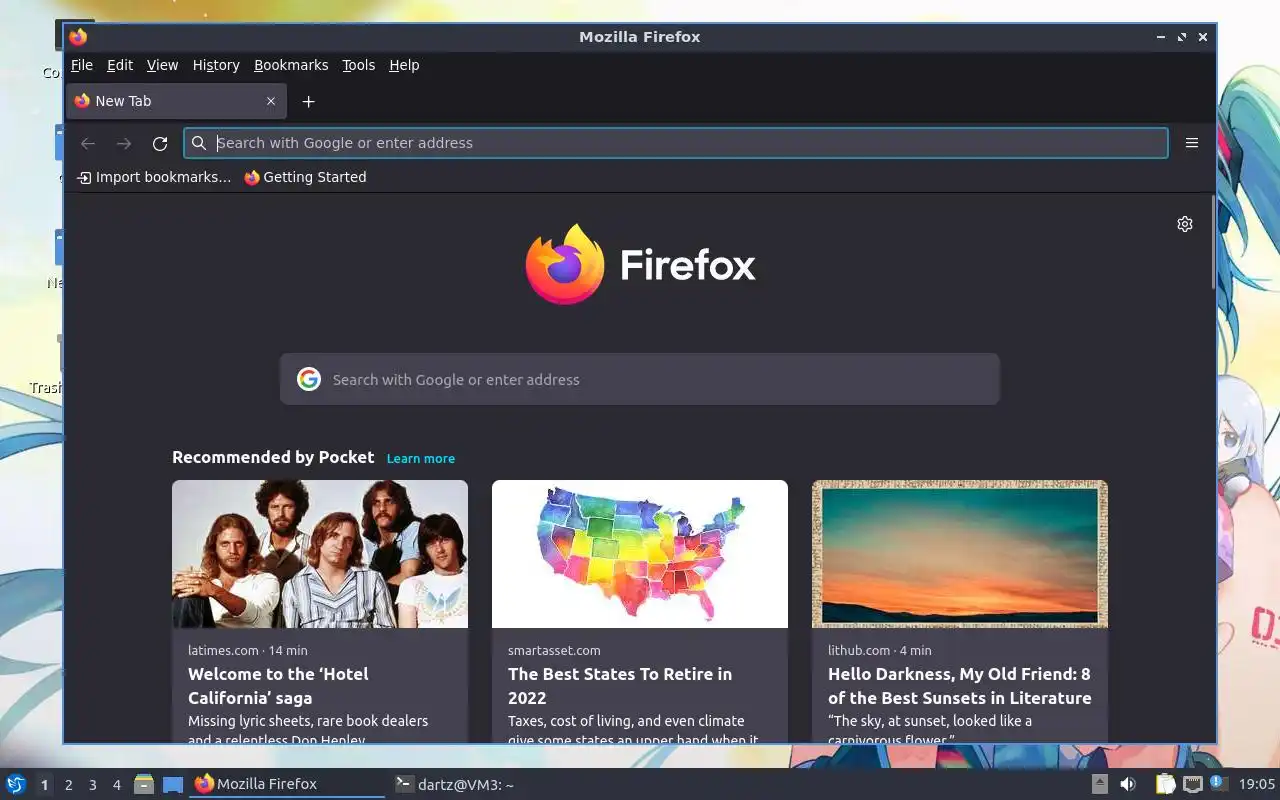Click the 19:05 clock on taskbar
The image size is (1280, 800).
click(1257, 785)
